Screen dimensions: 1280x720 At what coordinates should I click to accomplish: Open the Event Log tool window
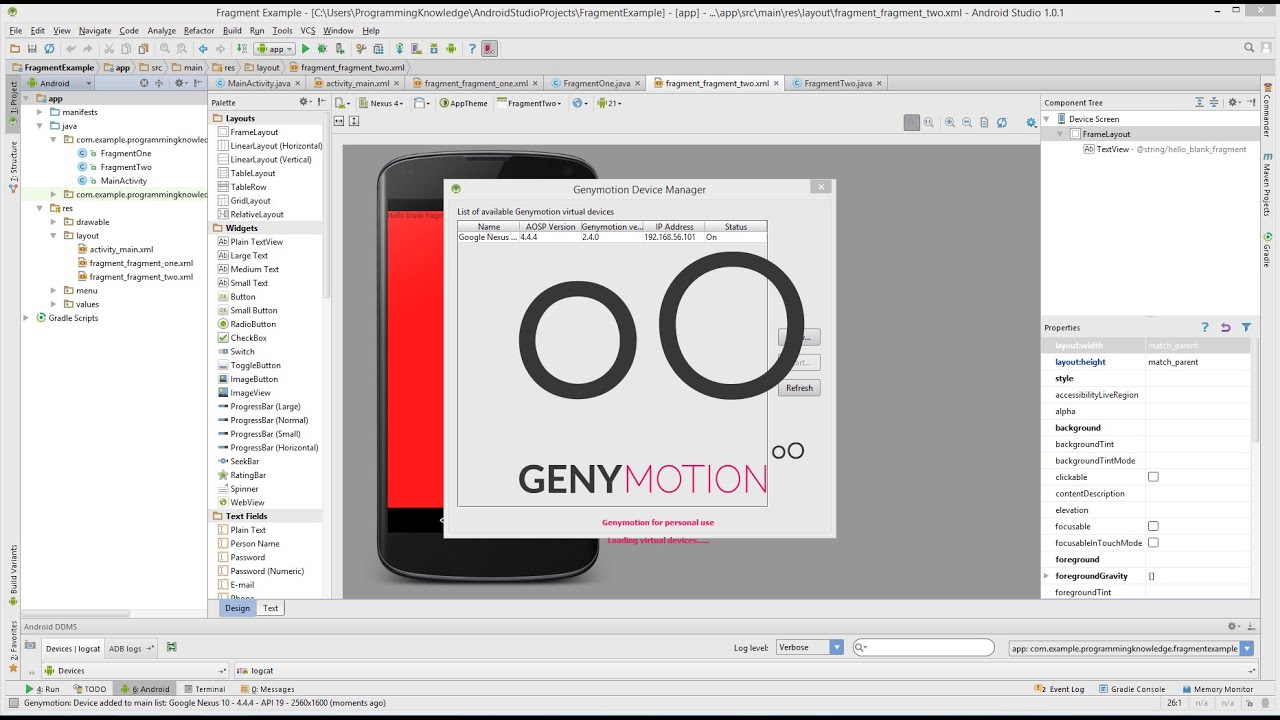pyautogui.click(x=1059, y=689)
